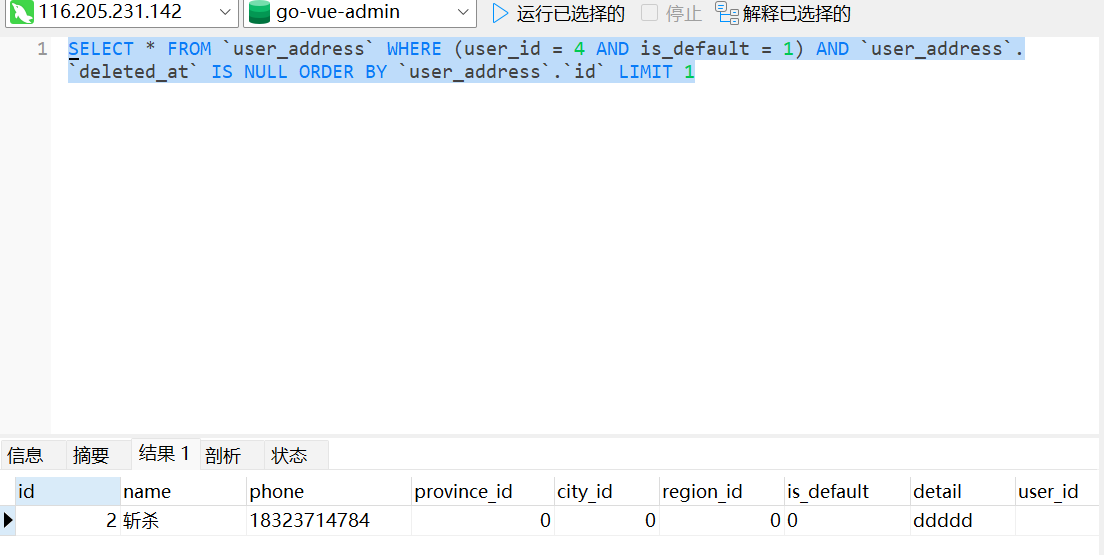Click the province_id column header
The width and height of the screenshot is (1116, 555).
[x=483, y=492]
